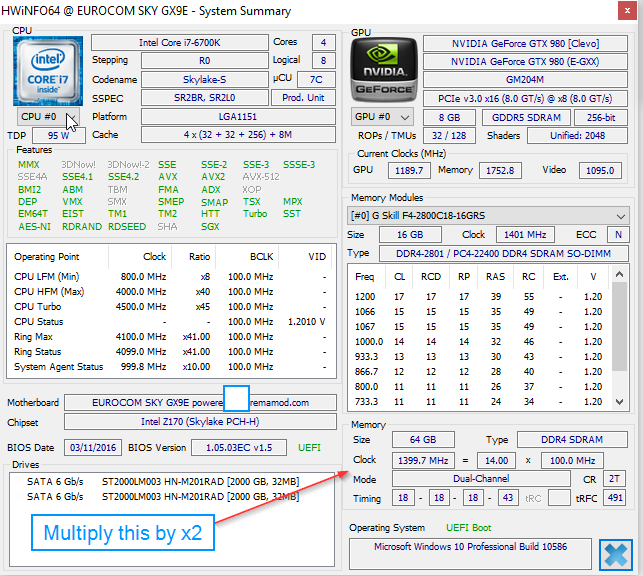Image resolution: width=643 pixels, height=576 pixels.
Task: Click the Intel Z170 chipset field
Action: pos(200,422)
